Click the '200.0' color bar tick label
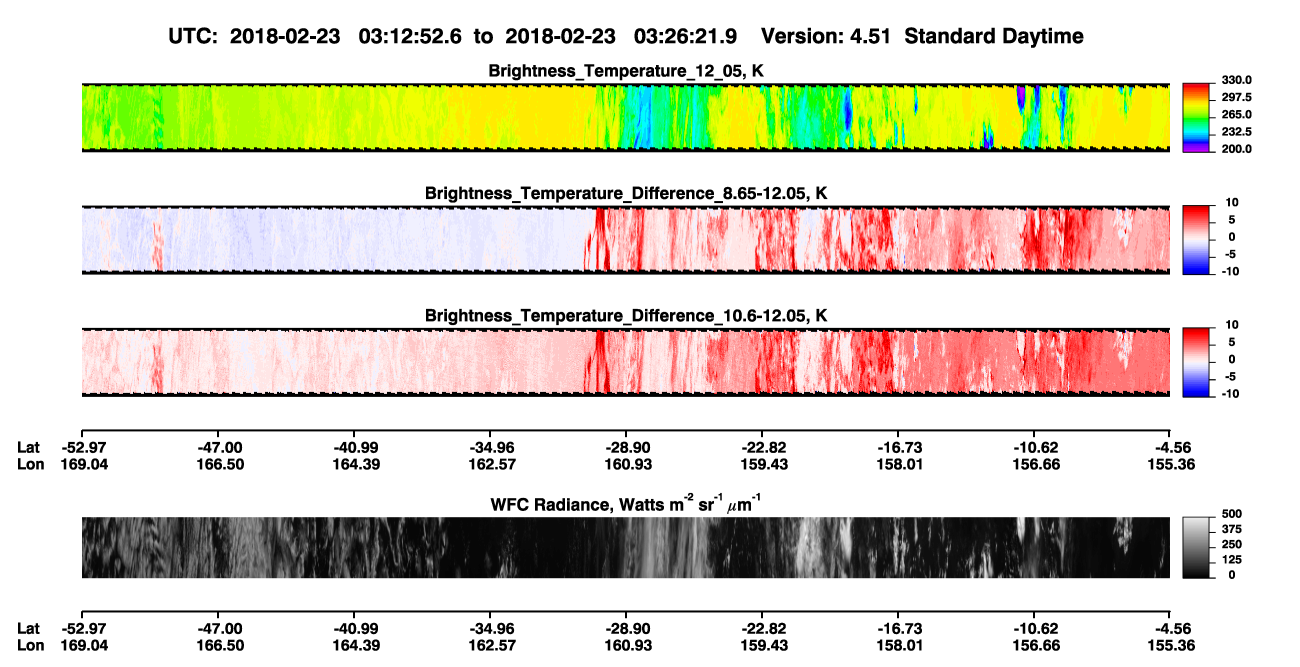This screenshot has height=667, width=1300. pos(1237,148)
